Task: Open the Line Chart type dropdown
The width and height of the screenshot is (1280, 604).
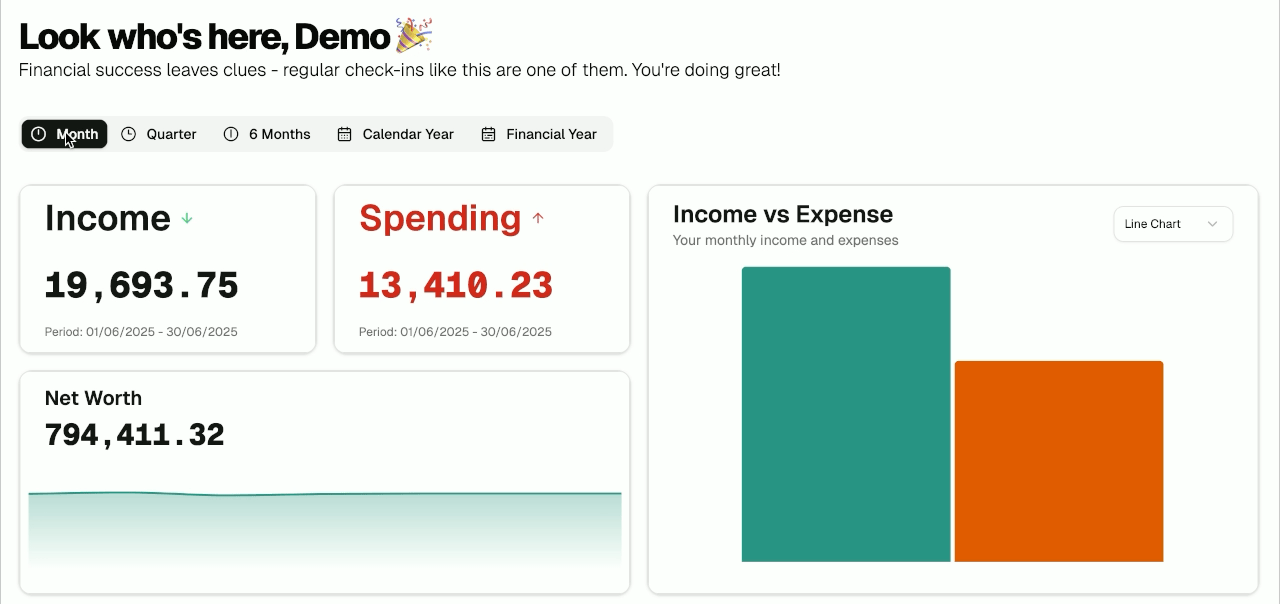Action: (1172, 224)
